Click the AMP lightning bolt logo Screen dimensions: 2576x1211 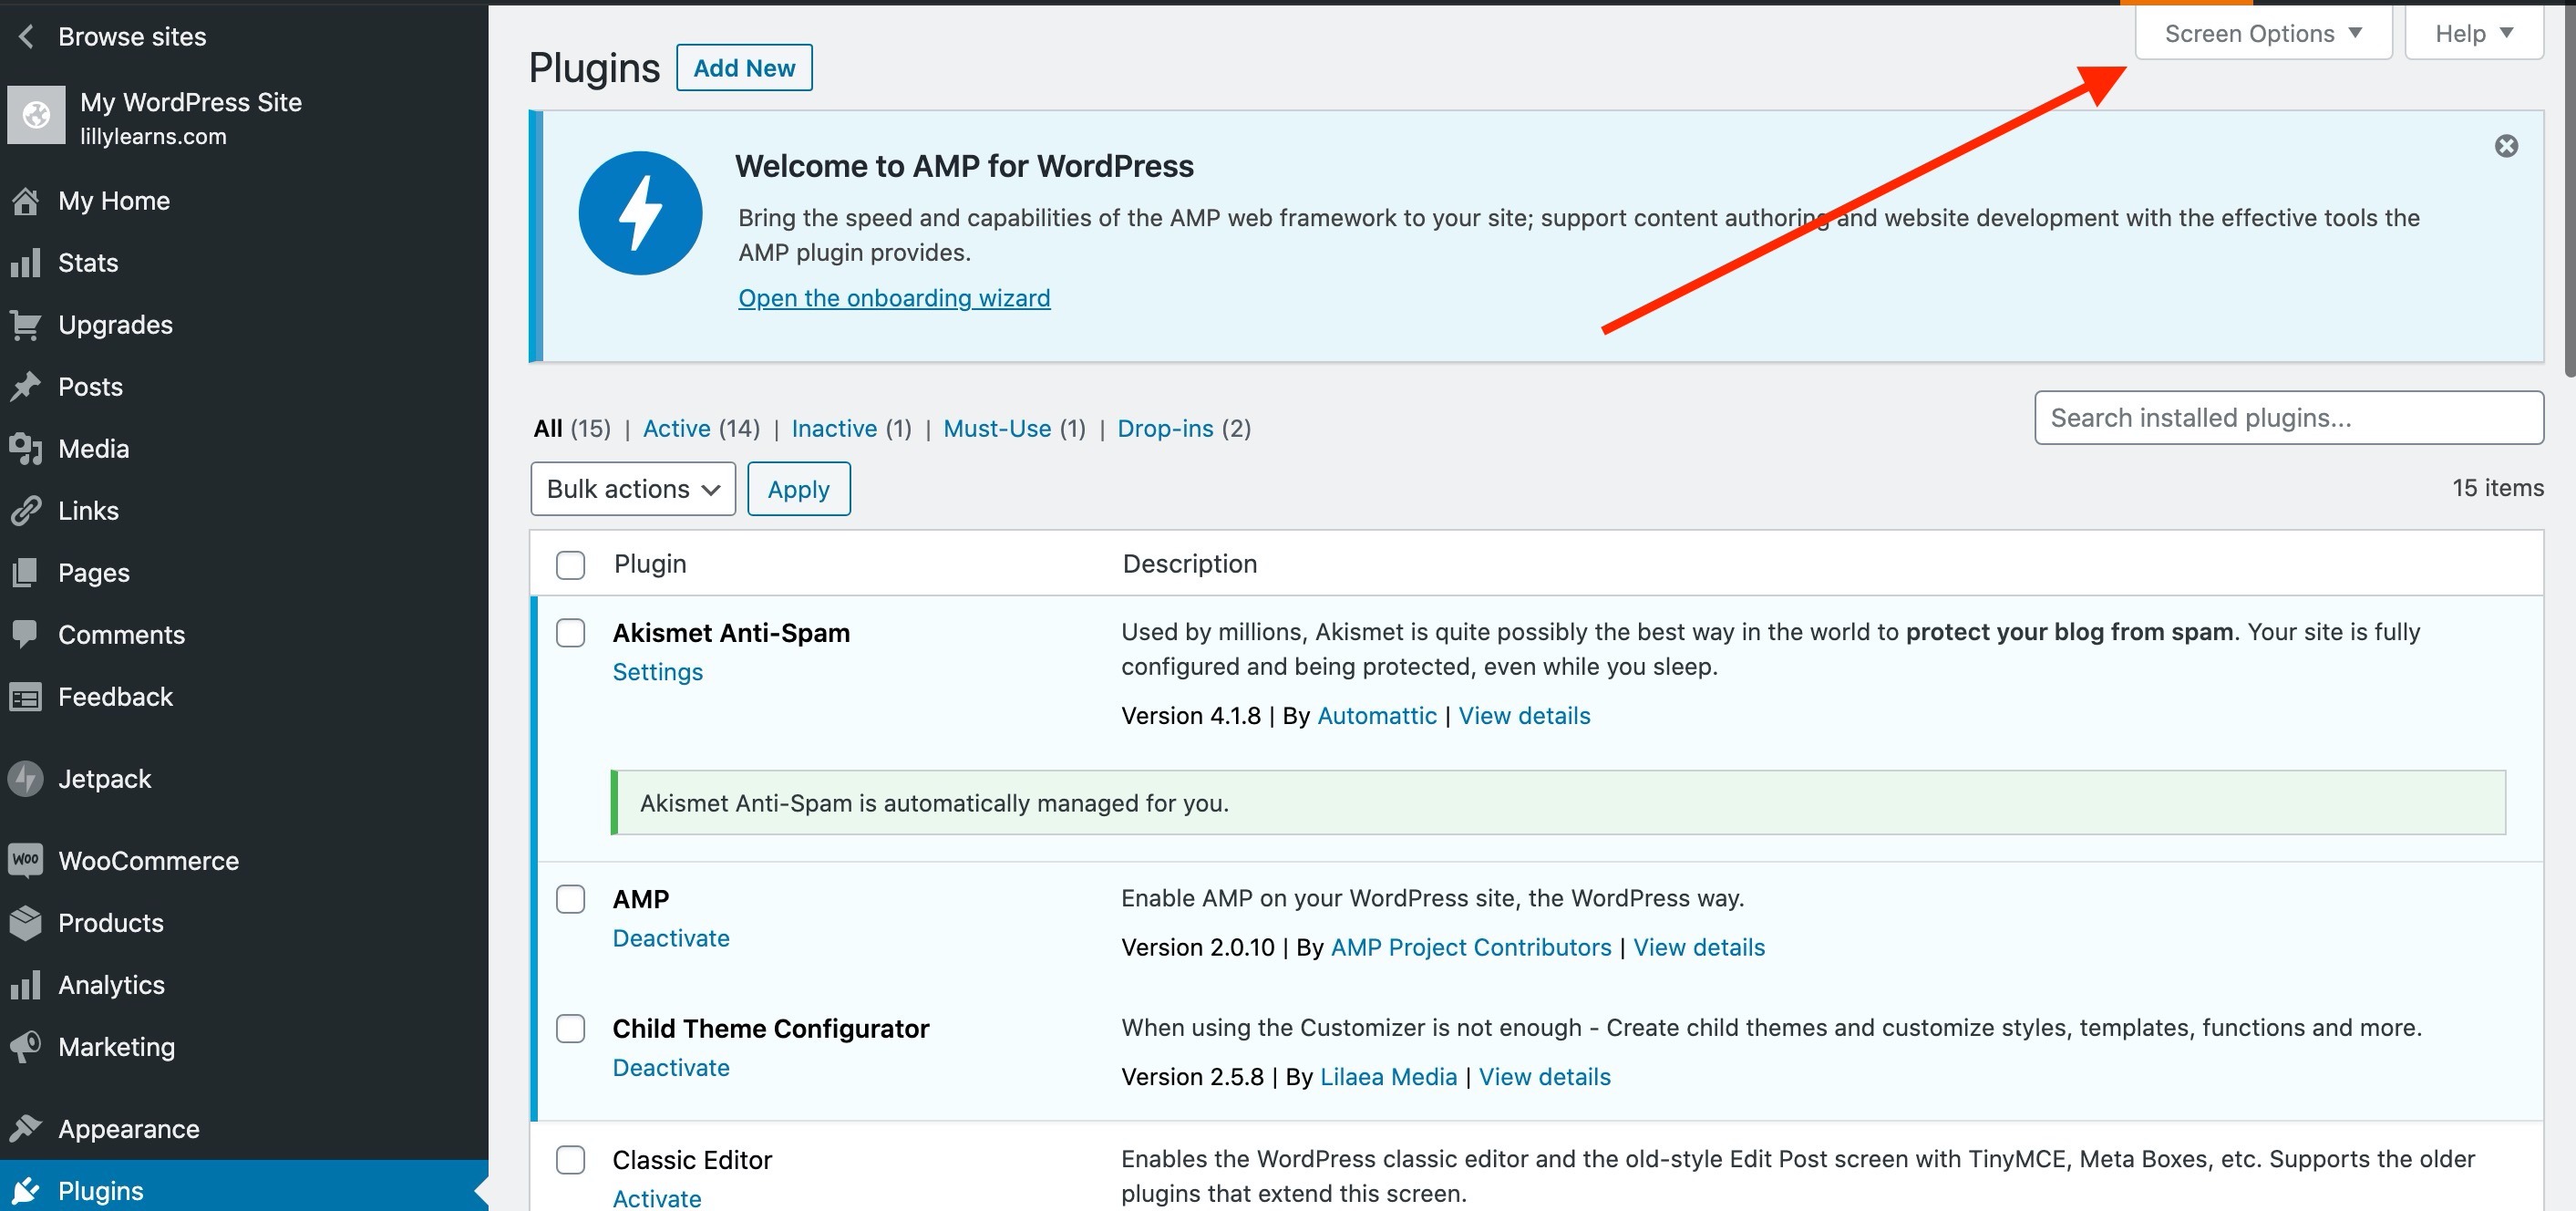tap(640, 213)
